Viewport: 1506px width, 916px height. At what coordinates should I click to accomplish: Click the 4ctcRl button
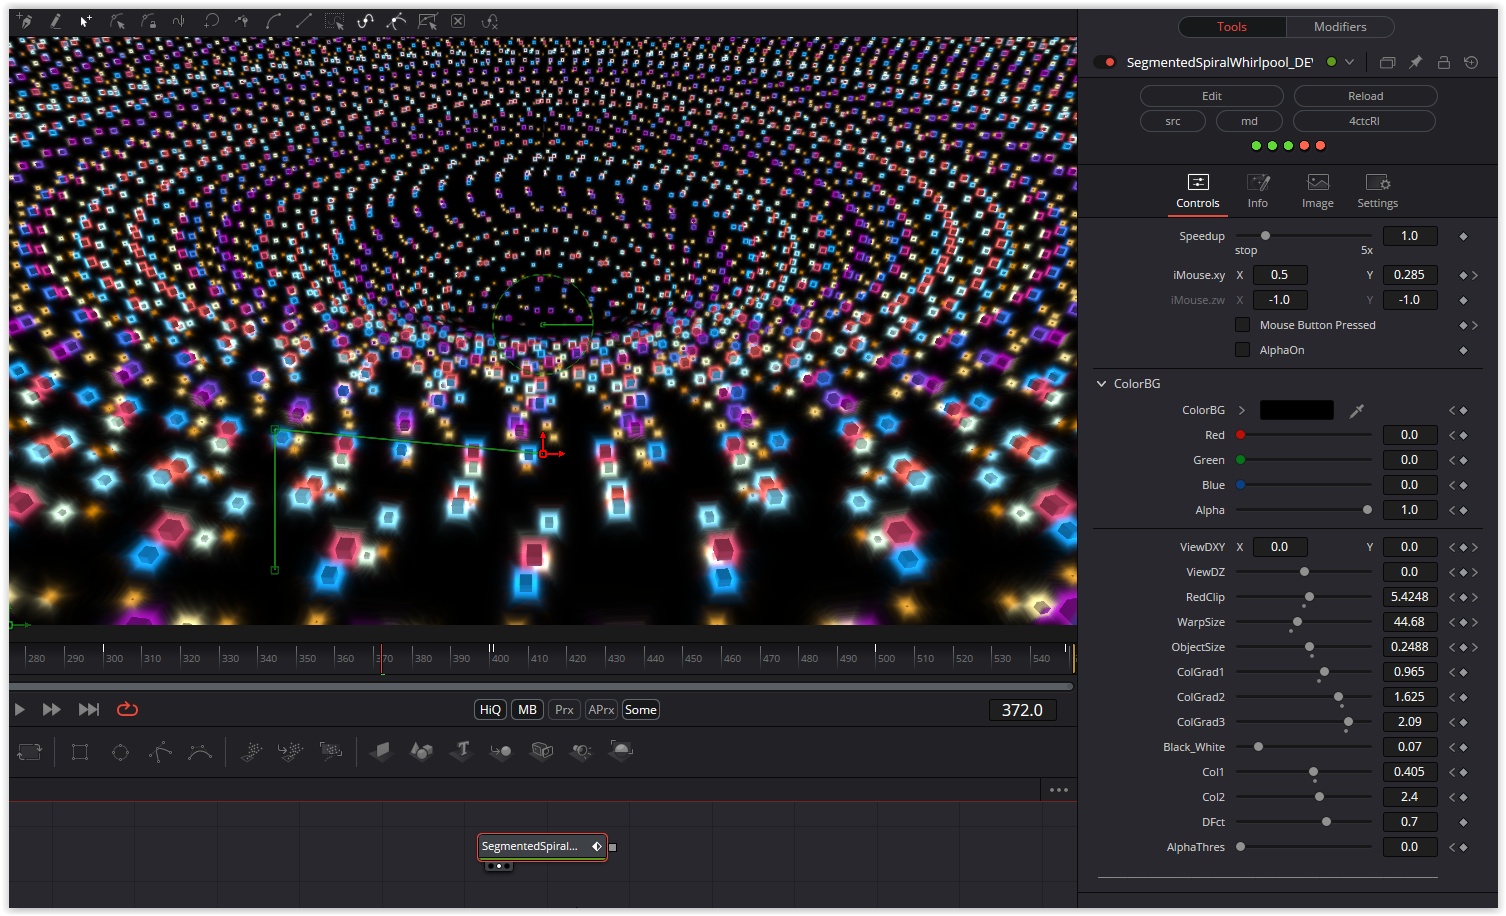click(1365, 121)
